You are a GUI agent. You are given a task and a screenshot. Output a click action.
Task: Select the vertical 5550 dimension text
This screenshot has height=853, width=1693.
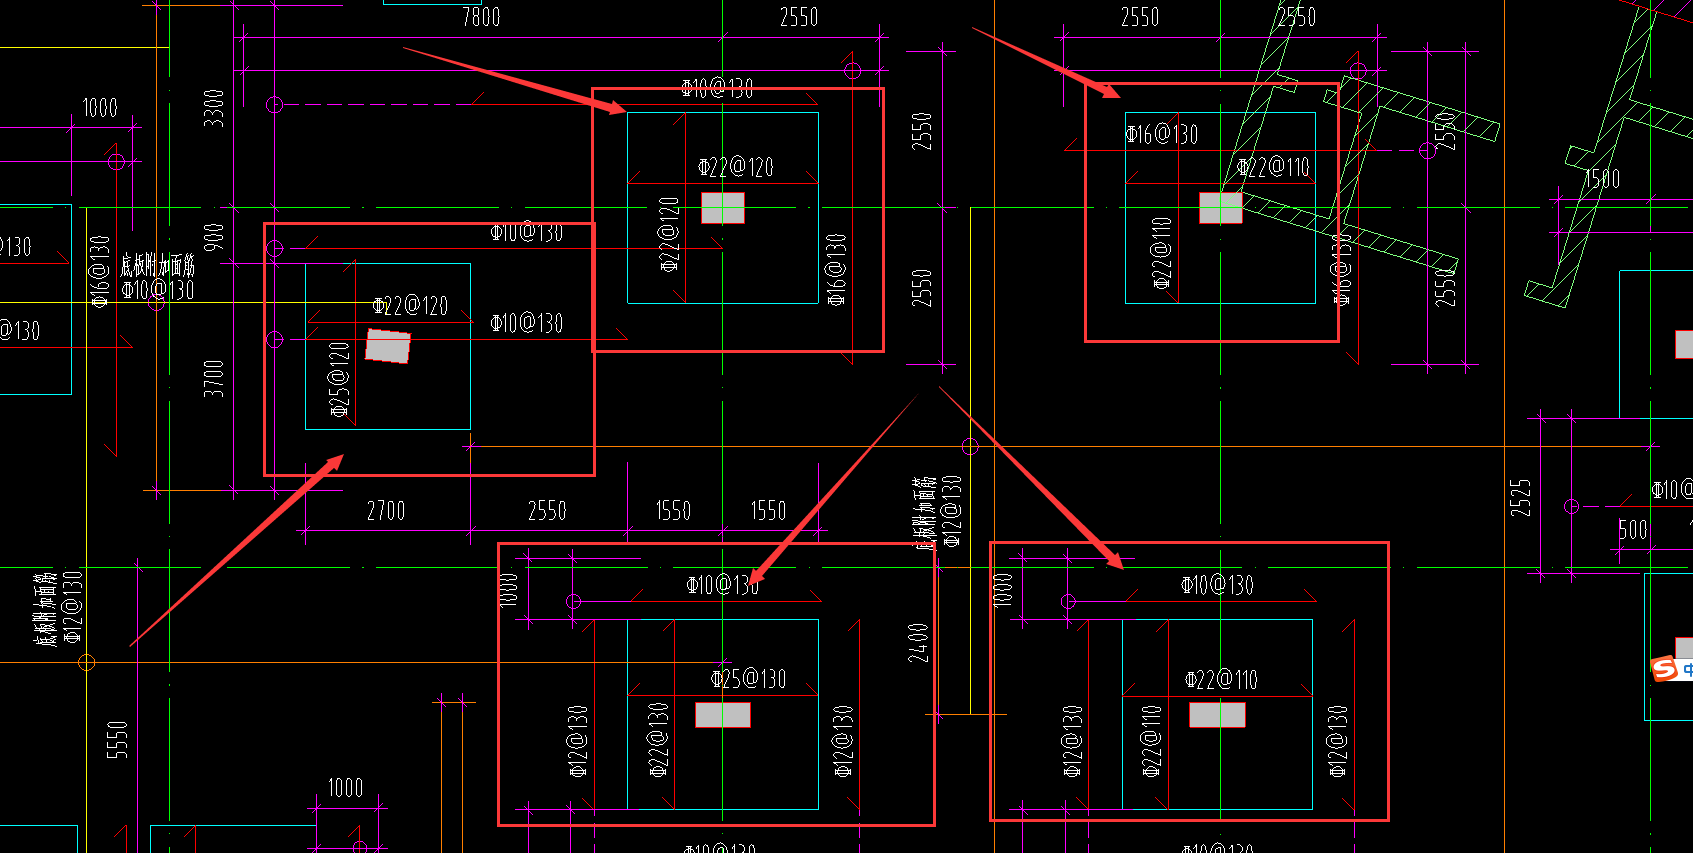pos(118,740)
